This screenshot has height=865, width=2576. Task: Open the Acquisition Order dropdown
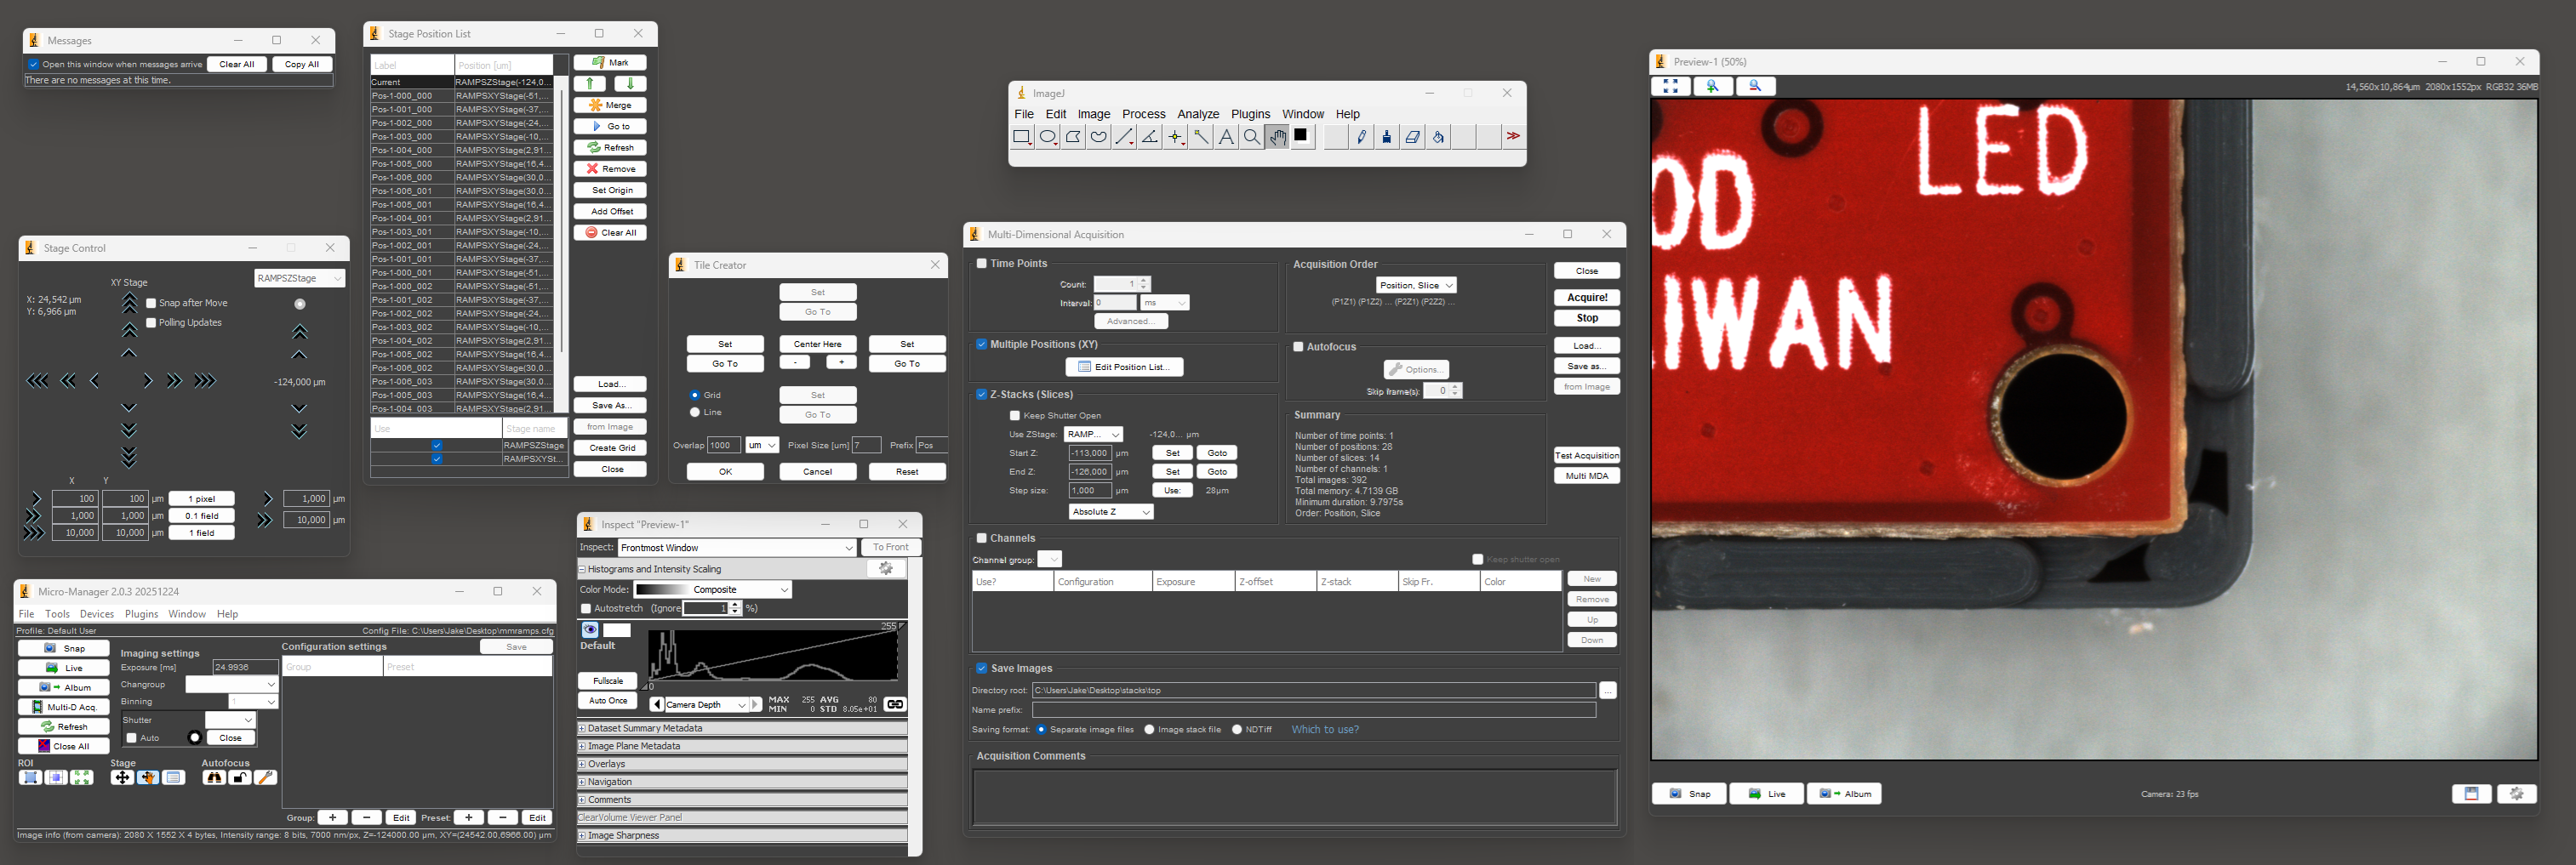1416,285
